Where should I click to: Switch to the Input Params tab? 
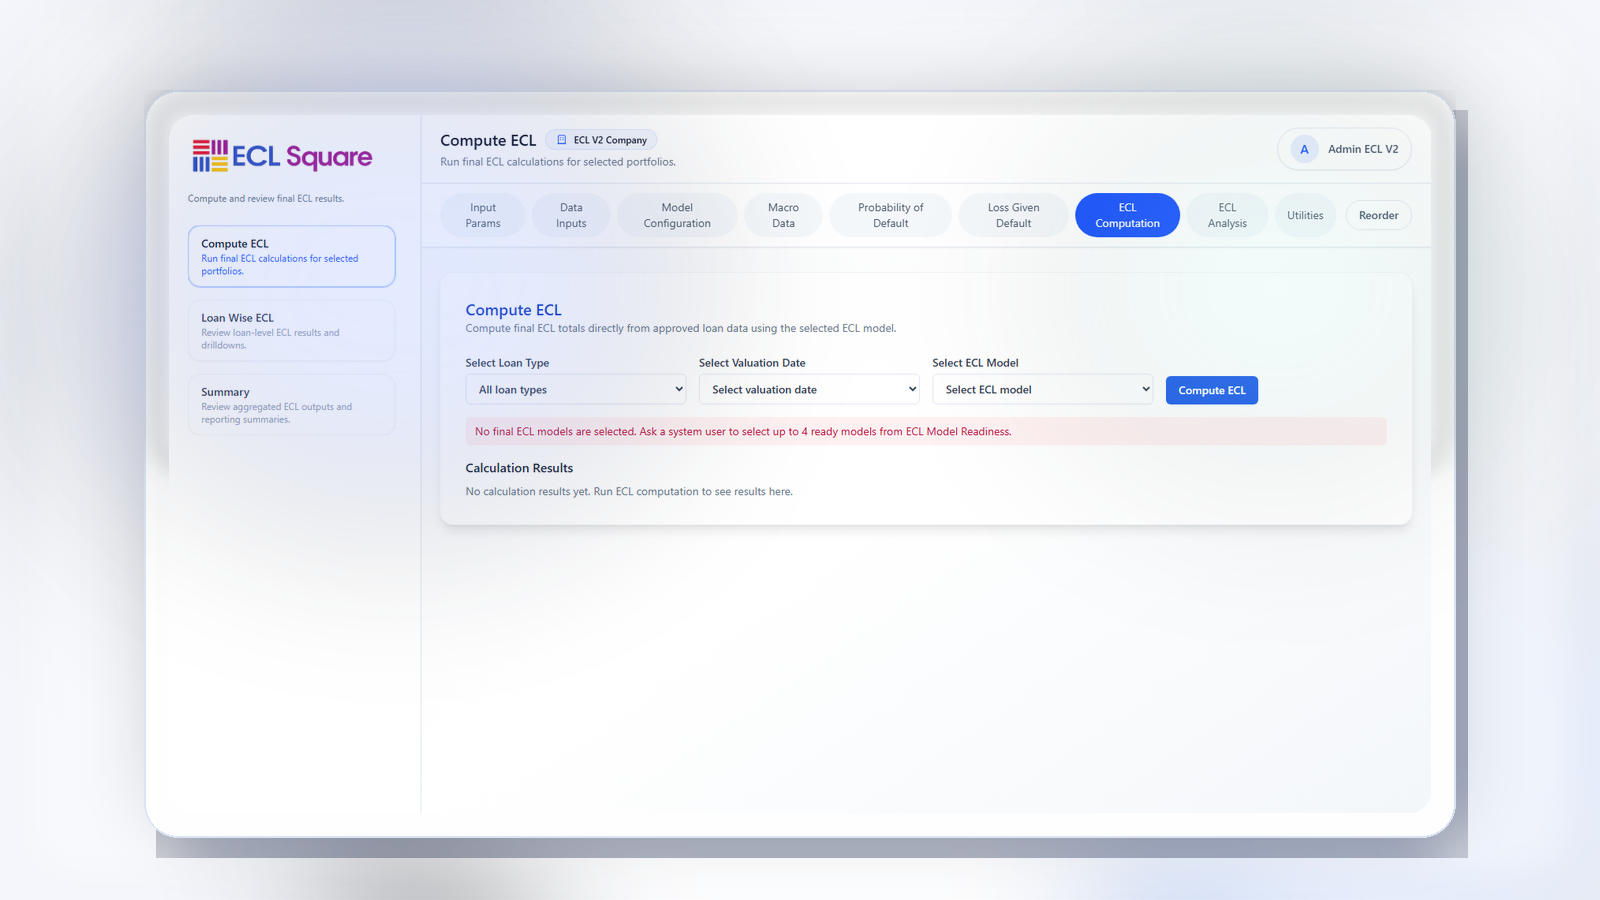coord(483,215)
